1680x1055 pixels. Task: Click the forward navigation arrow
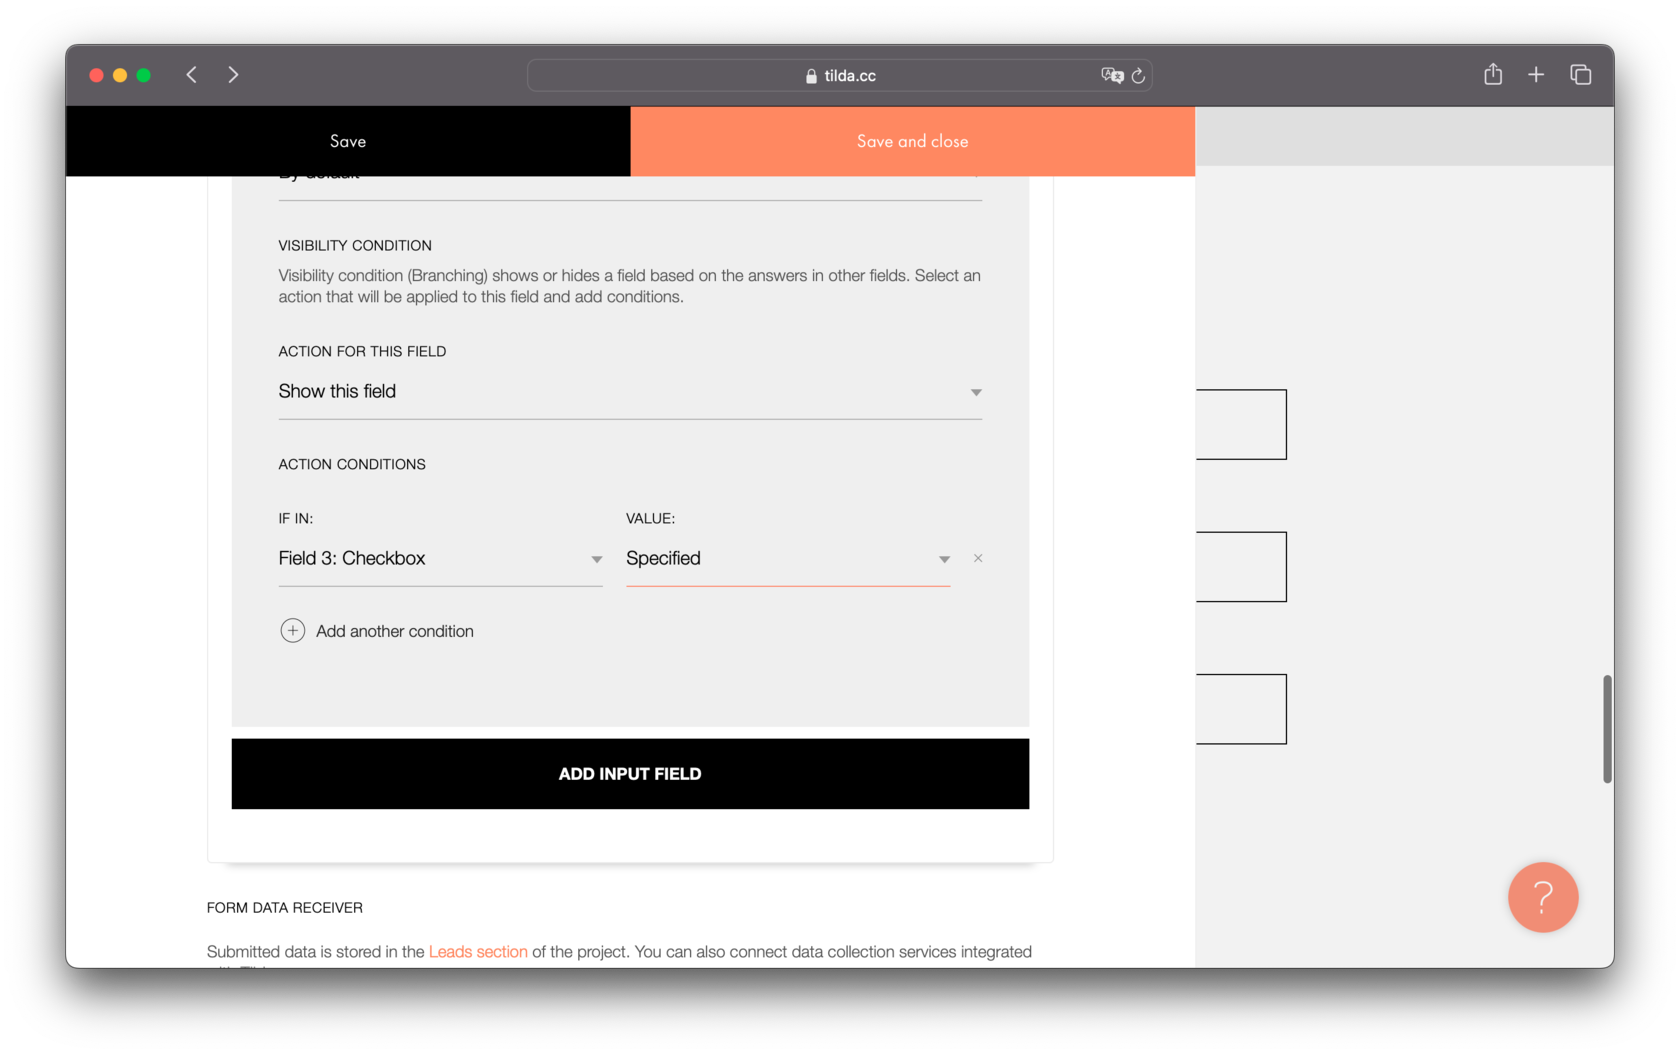click(x=233, y=74)
